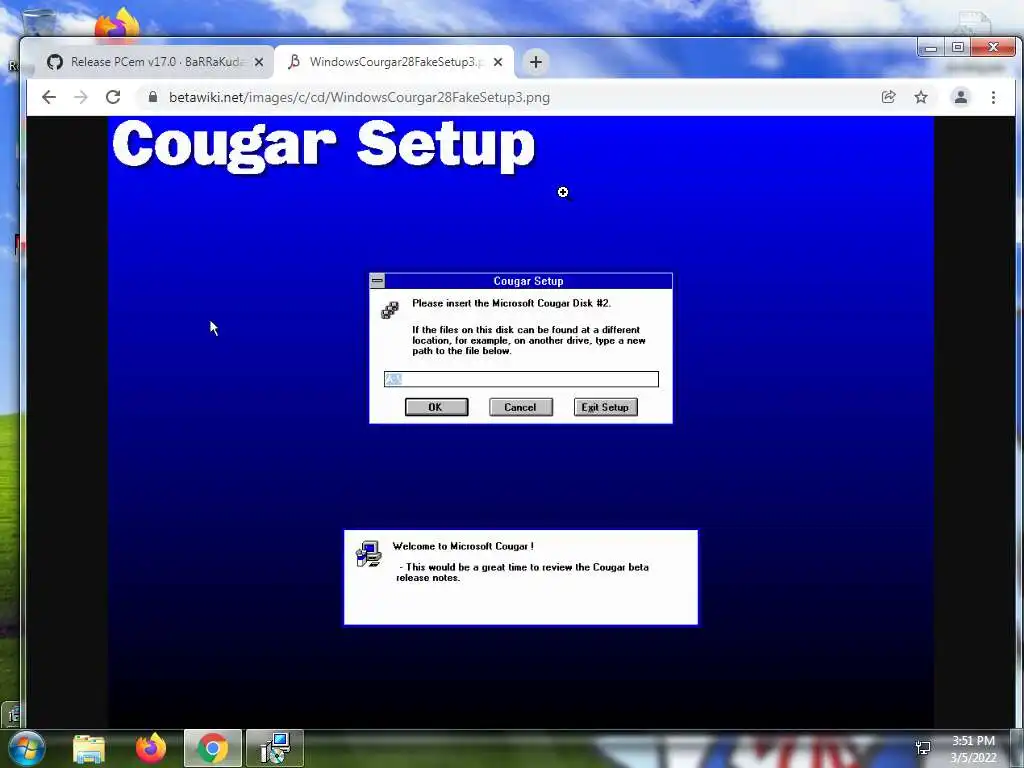Open the Windows Start orb
This screenshot has width=1024, height=768.
[x=26, y=748]
